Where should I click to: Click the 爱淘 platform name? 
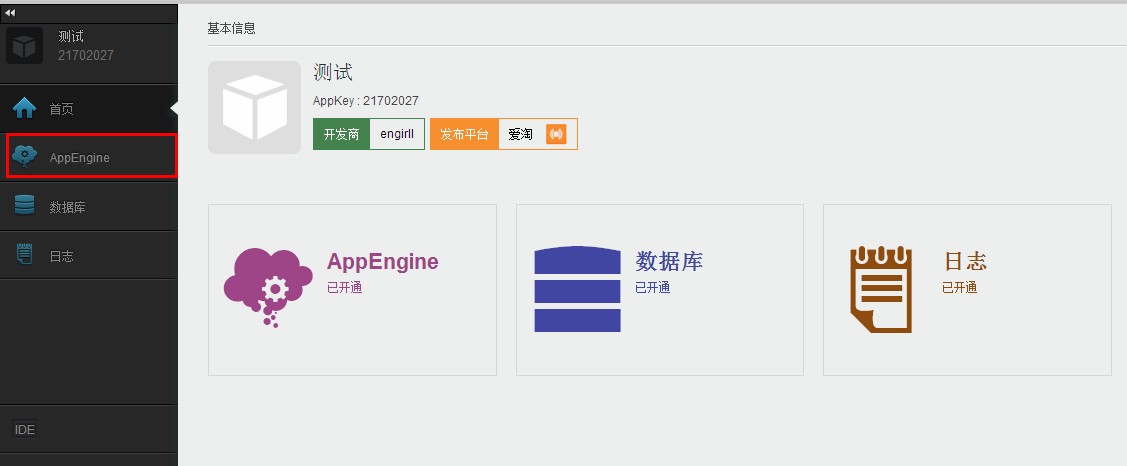pos(520,134)
